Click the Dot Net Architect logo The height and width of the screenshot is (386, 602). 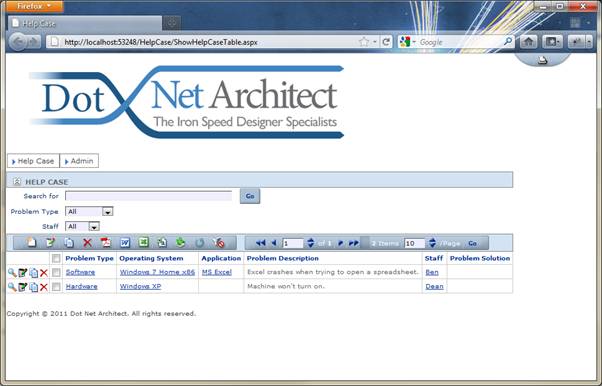(187, 102)
